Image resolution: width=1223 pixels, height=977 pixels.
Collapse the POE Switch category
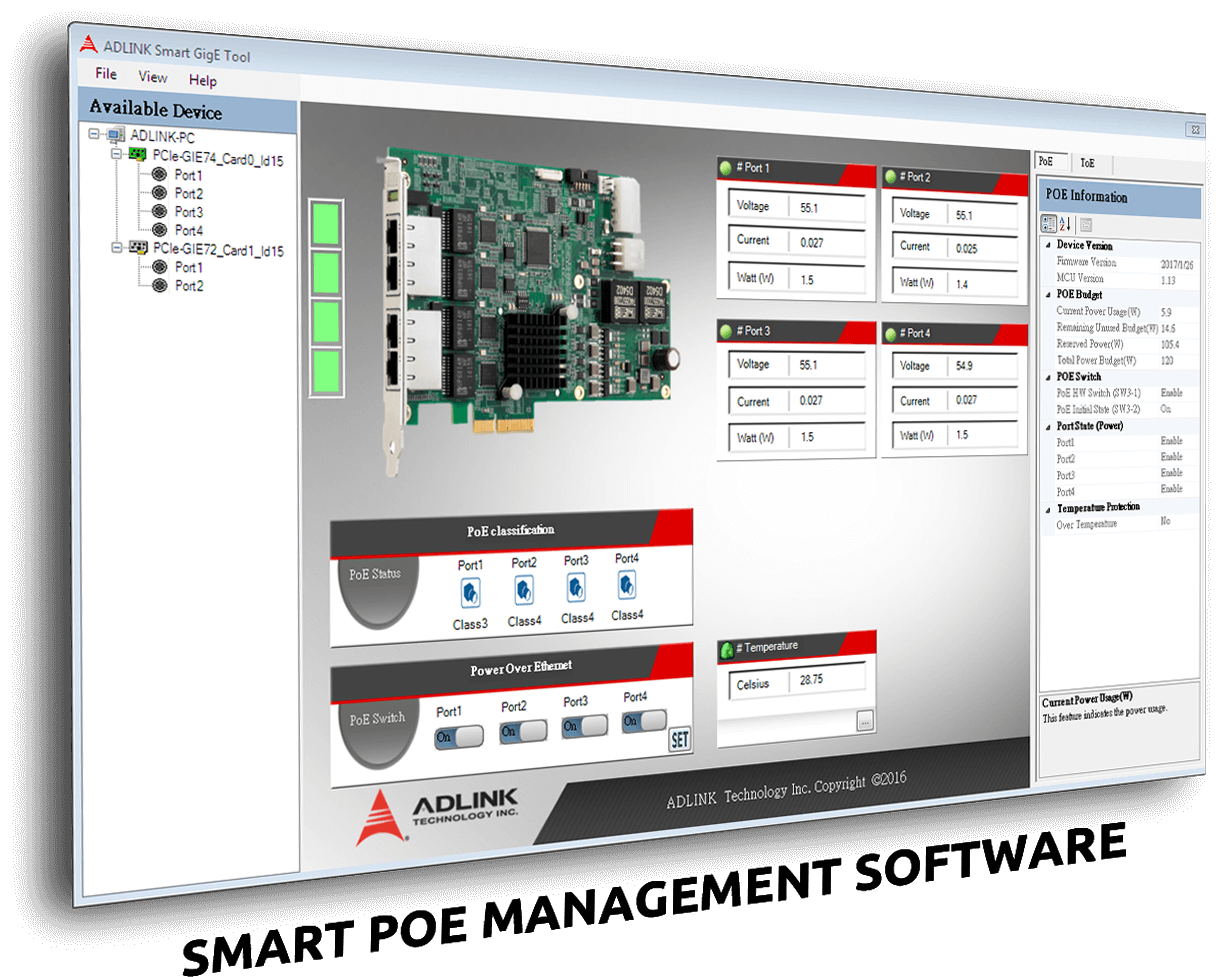(1047, 377)
